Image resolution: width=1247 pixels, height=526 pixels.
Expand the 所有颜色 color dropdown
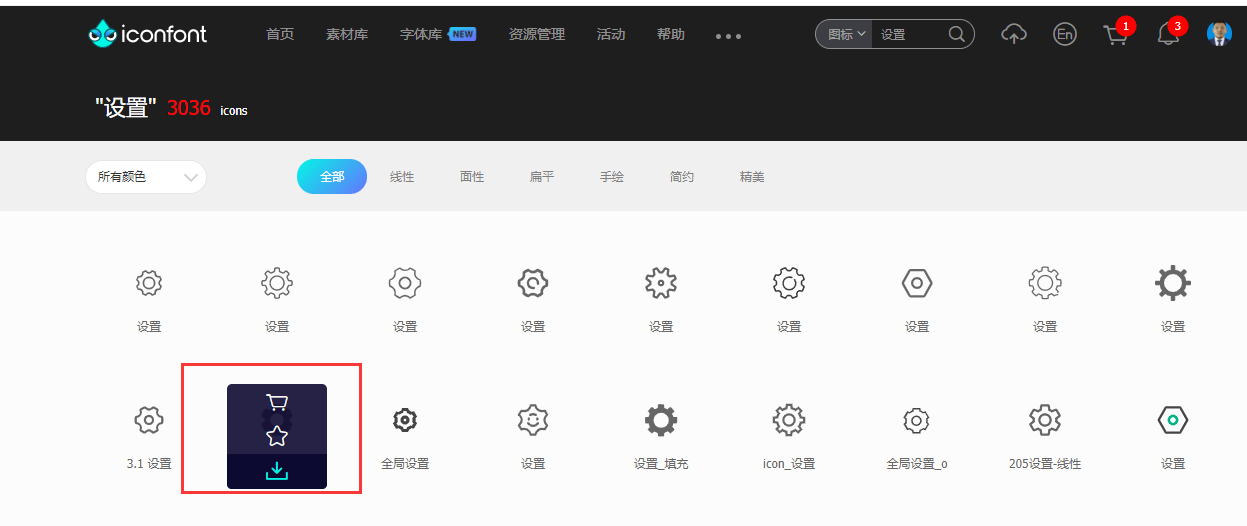(x=146, y=177)
